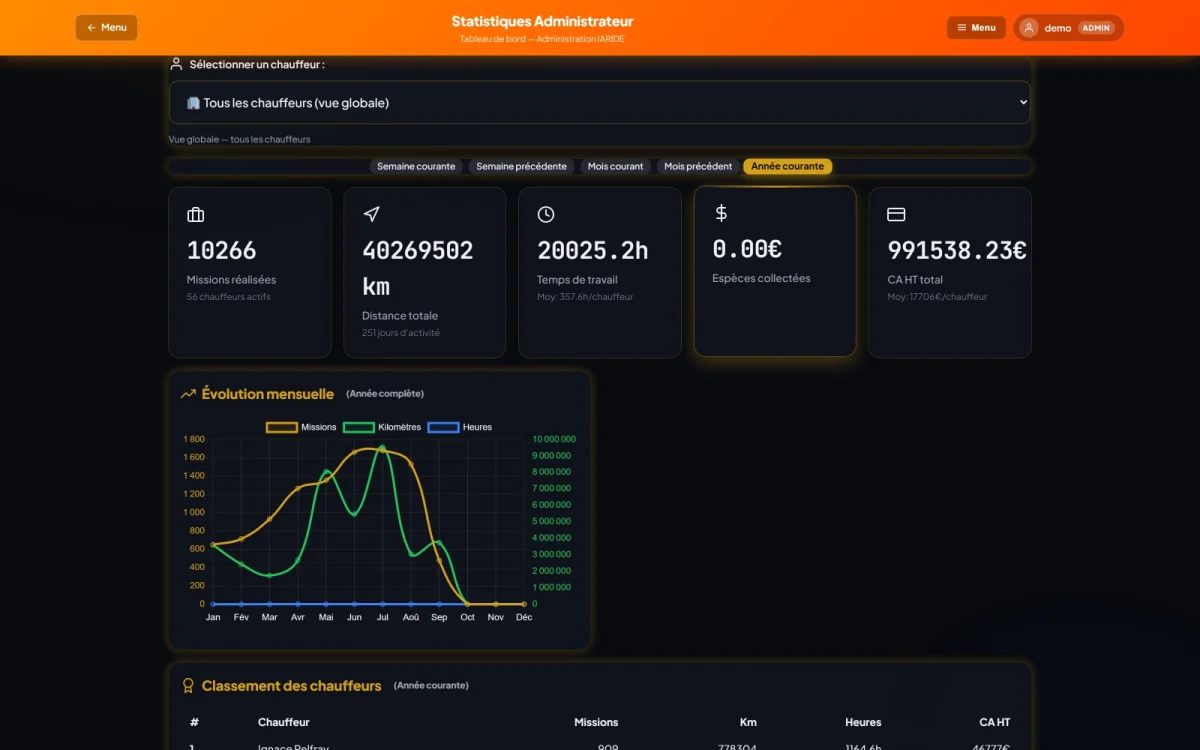1200x750 pixels.
Task: Click the Moy: 357.6h/chauffeur text
Action: click(x=585, y=297)
